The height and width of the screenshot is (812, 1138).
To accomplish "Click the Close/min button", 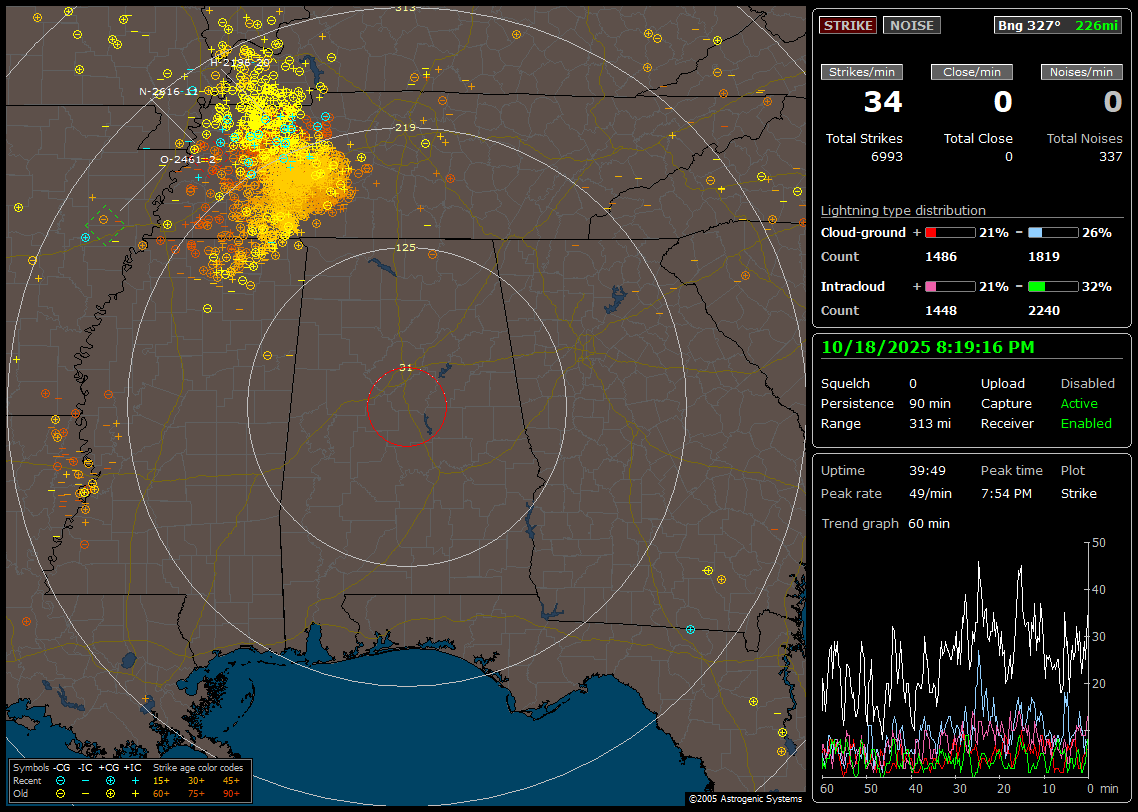I will 972,72.
